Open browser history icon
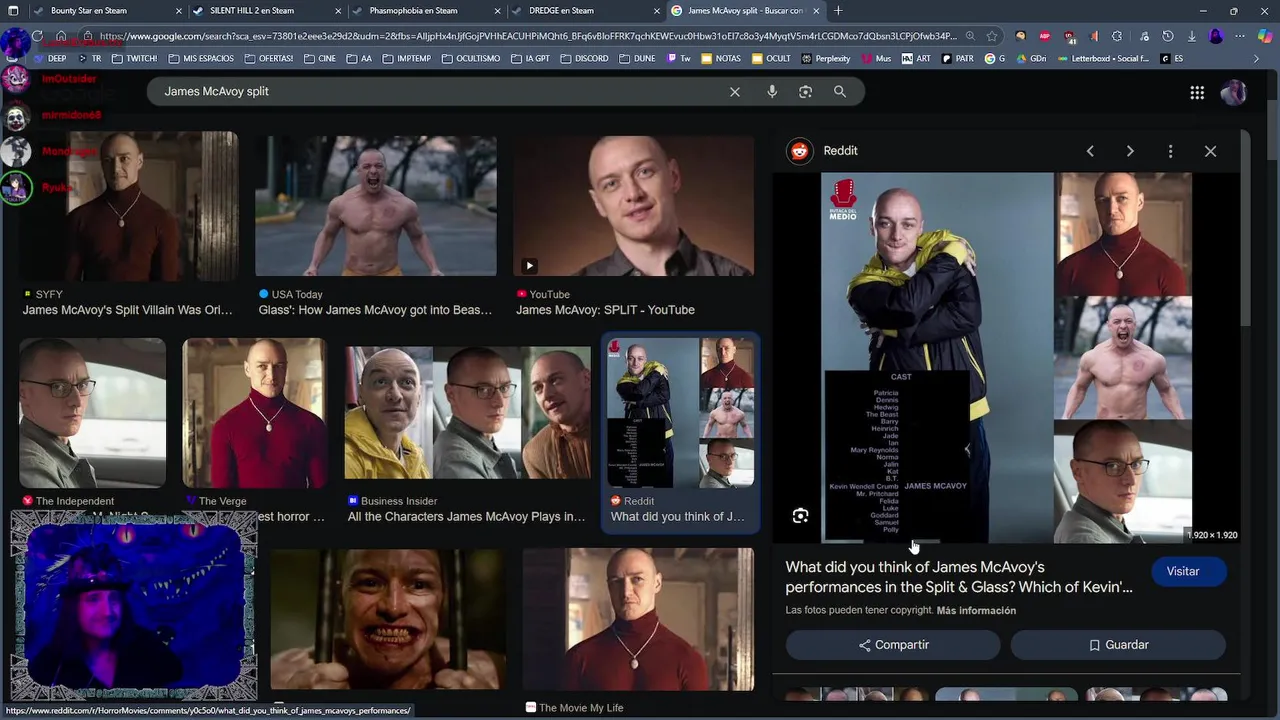The height and width of the screenshot is (720, 1280). tap(1168, 36)
